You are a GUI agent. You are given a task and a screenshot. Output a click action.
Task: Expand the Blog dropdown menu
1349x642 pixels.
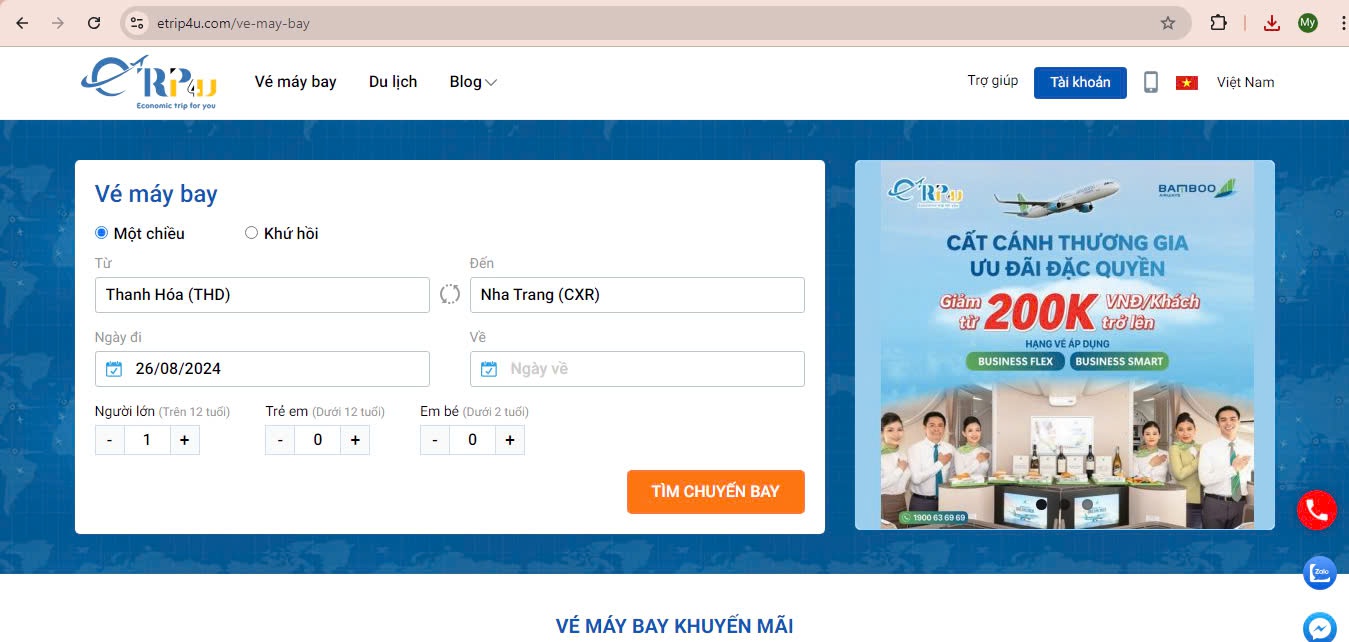pos(473,82)
